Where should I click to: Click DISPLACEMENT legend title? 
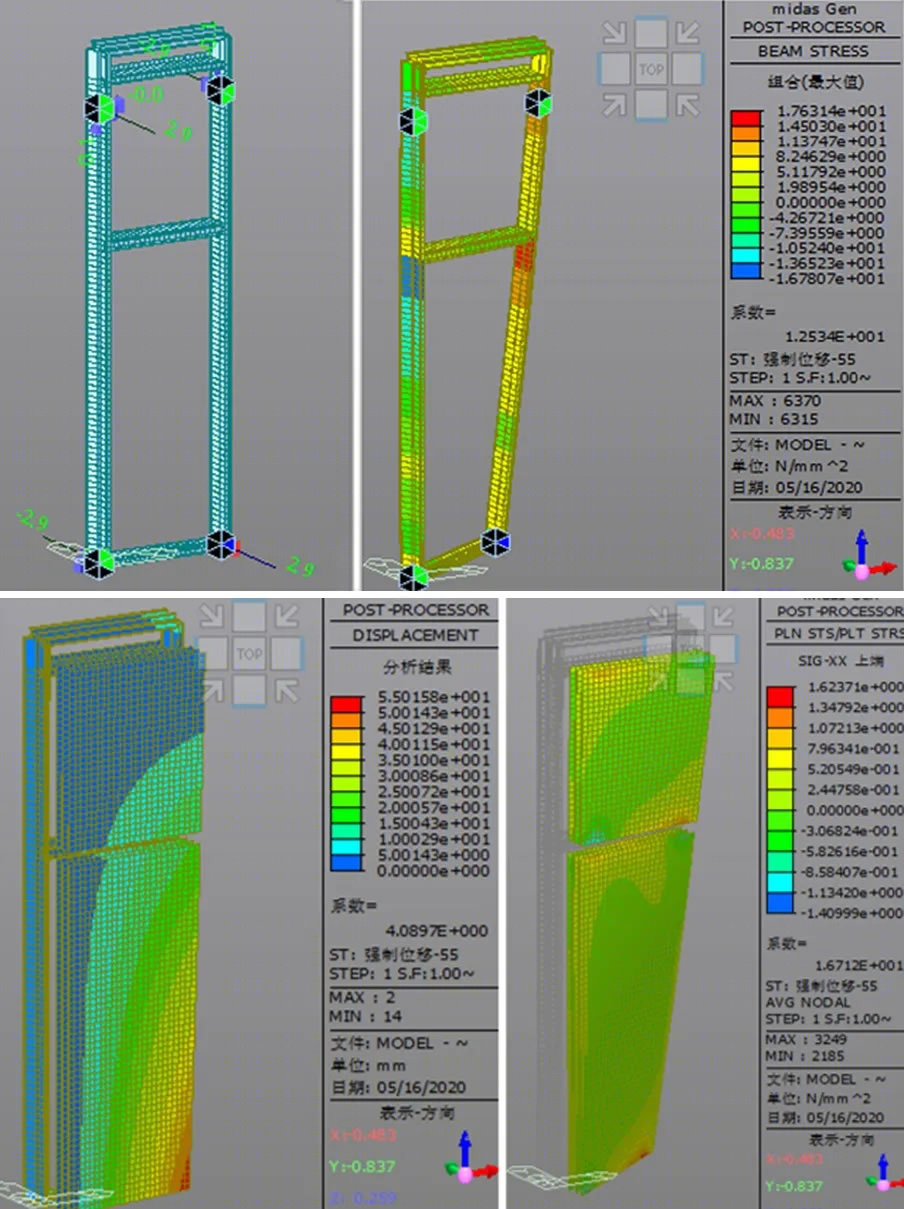click(415, 635)
